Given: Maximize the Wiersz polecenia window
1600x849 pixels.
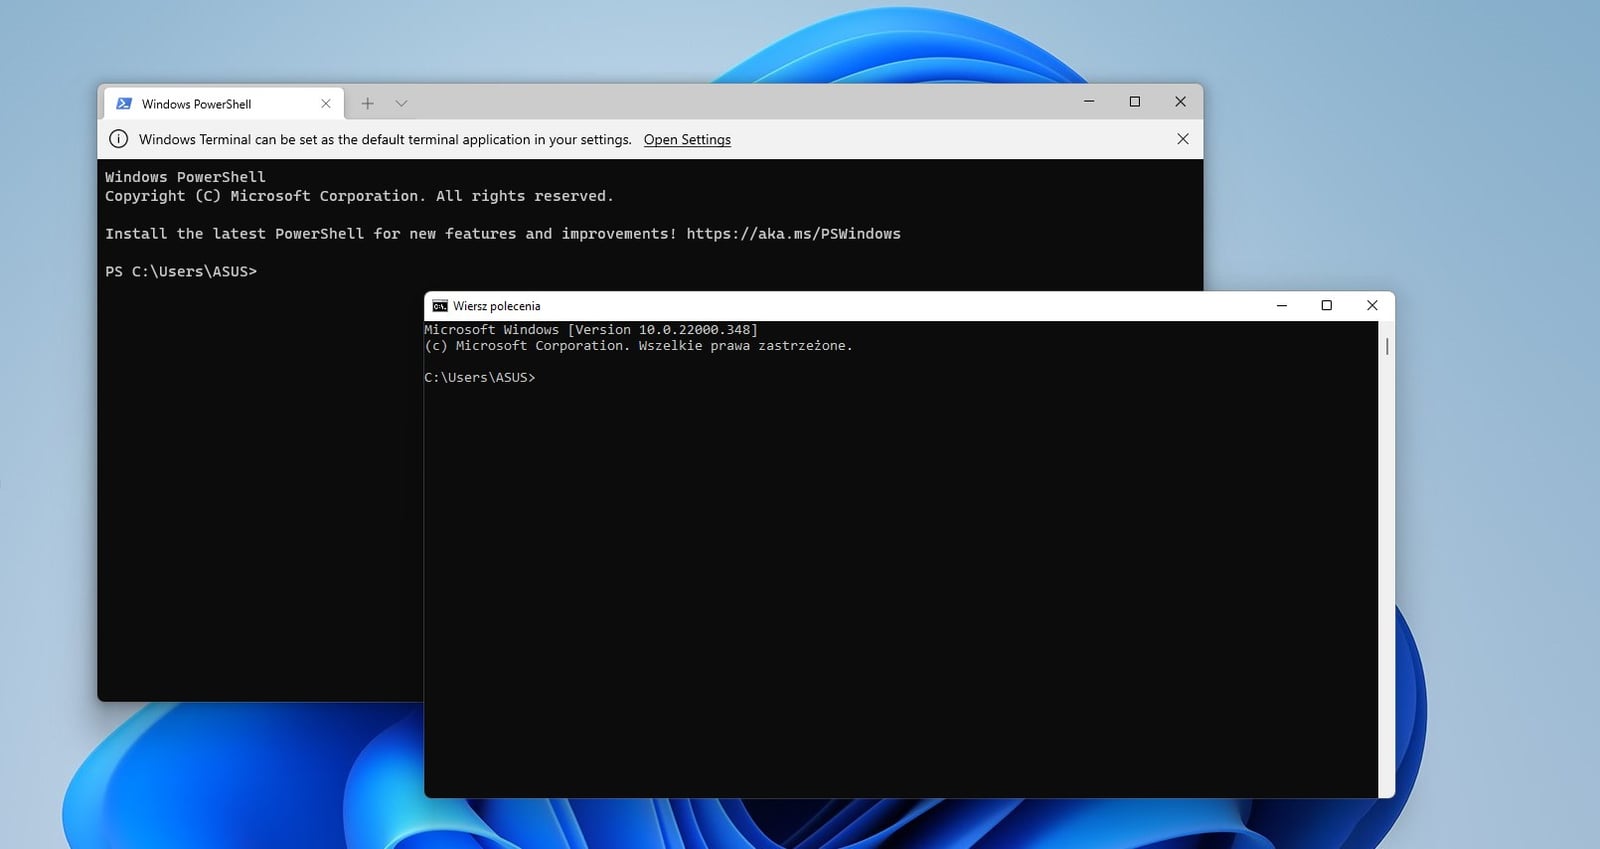Looking at the screenshot, I should click(1326, 306).
